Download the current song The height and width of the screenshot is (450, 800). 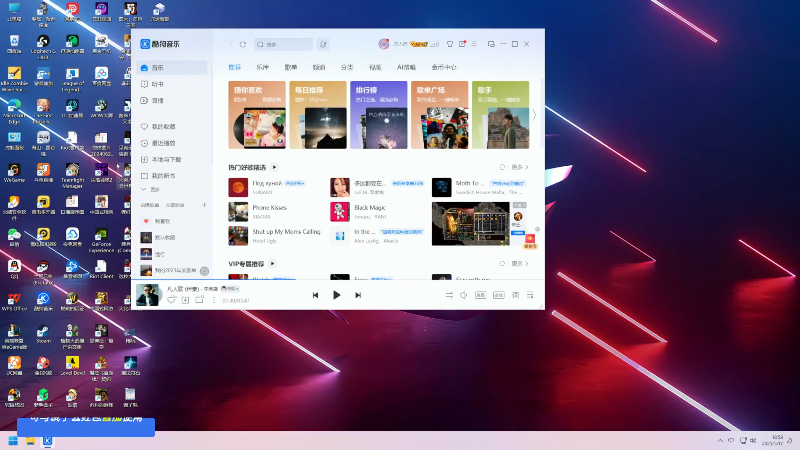(x=185, y=300)
